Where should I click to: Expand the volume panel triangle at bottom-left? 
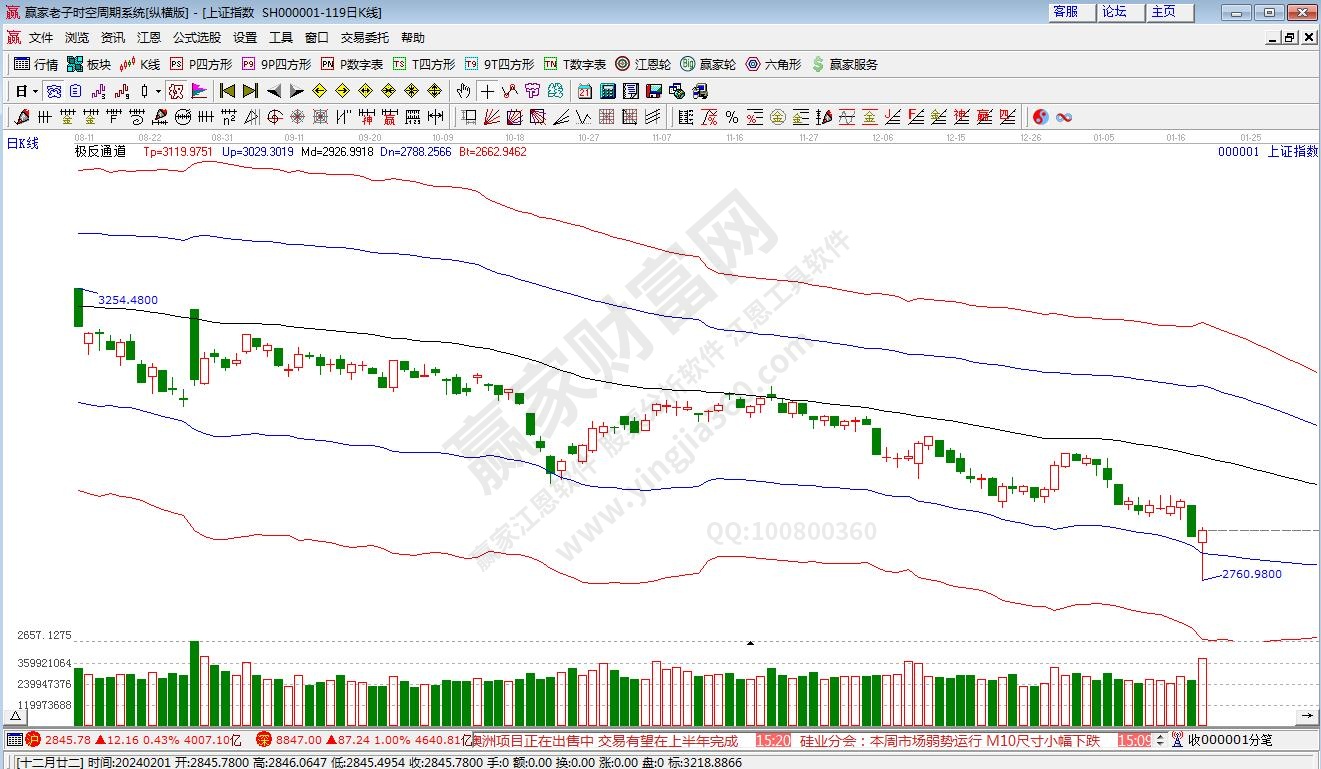15,716
